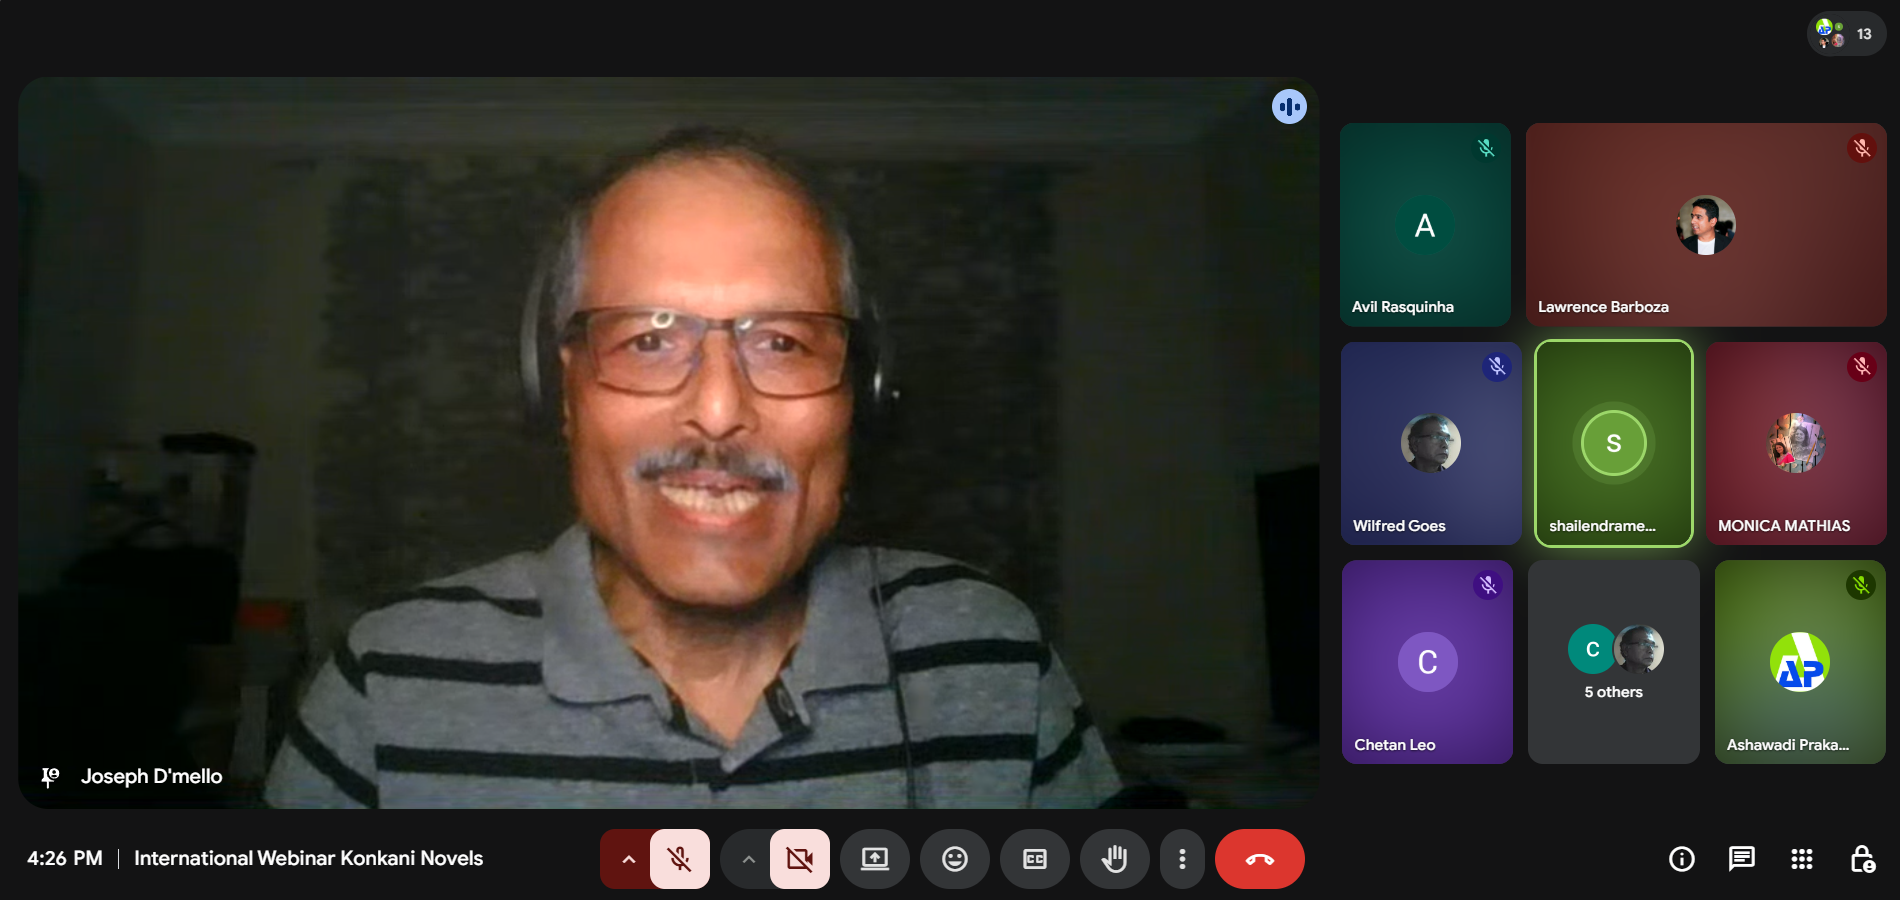The height and width of the screenshot is (900, 1900).
Task: Expand video settings chevron next to camera
Action: click(748, 859)
